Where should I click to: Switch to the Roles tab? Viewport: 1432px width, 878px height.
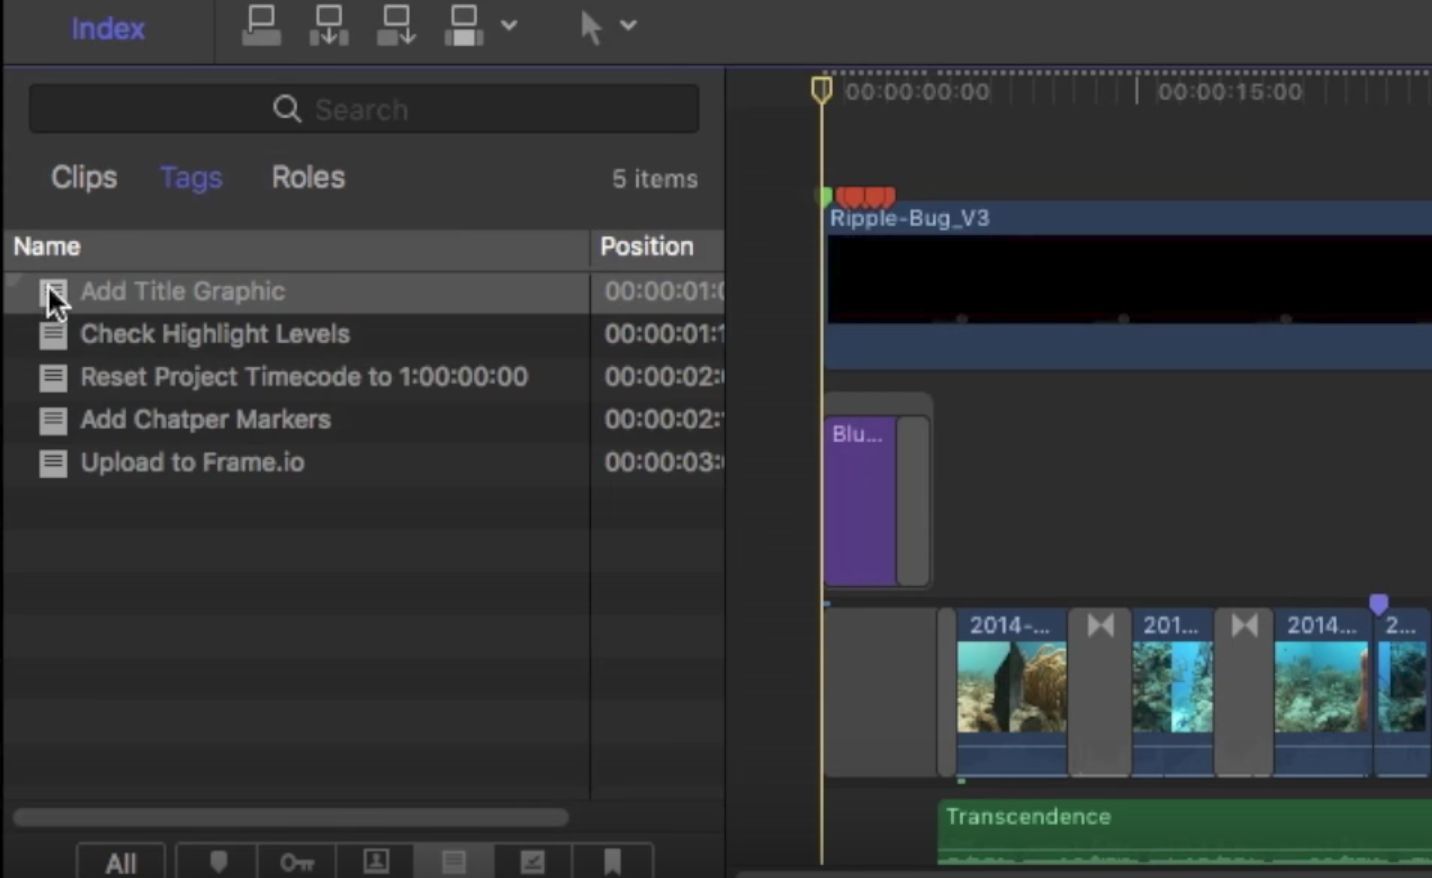[x=308, y=177]
